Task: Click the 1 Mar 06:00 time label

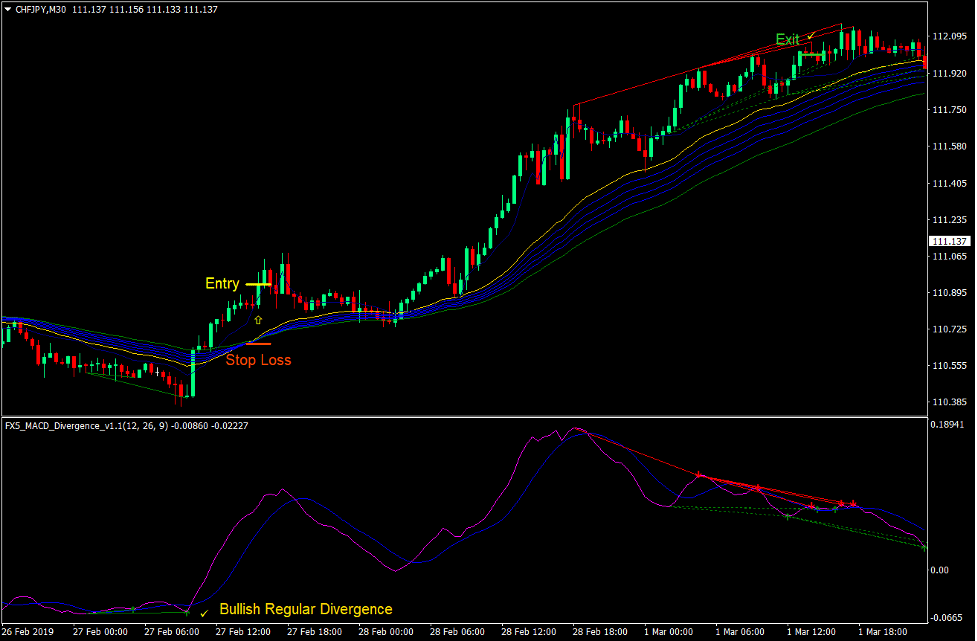Action: click(x=742, y=632)
